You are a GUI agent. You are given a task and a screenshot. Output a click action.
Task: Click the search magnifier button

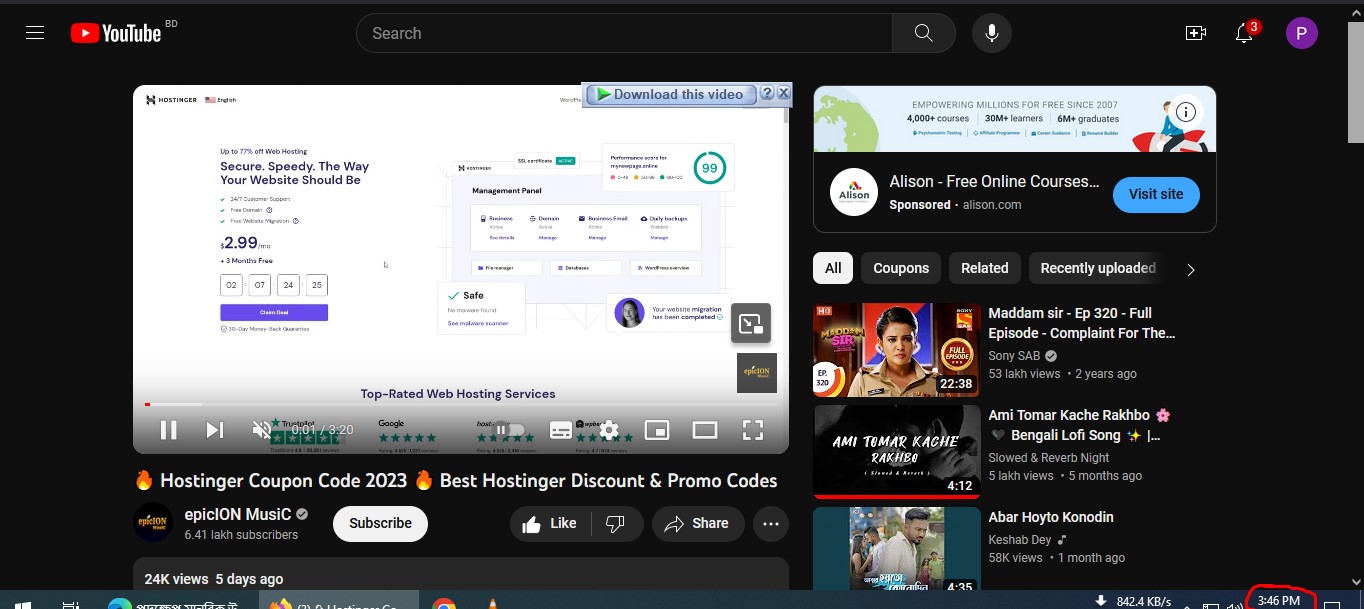(924, 33)
